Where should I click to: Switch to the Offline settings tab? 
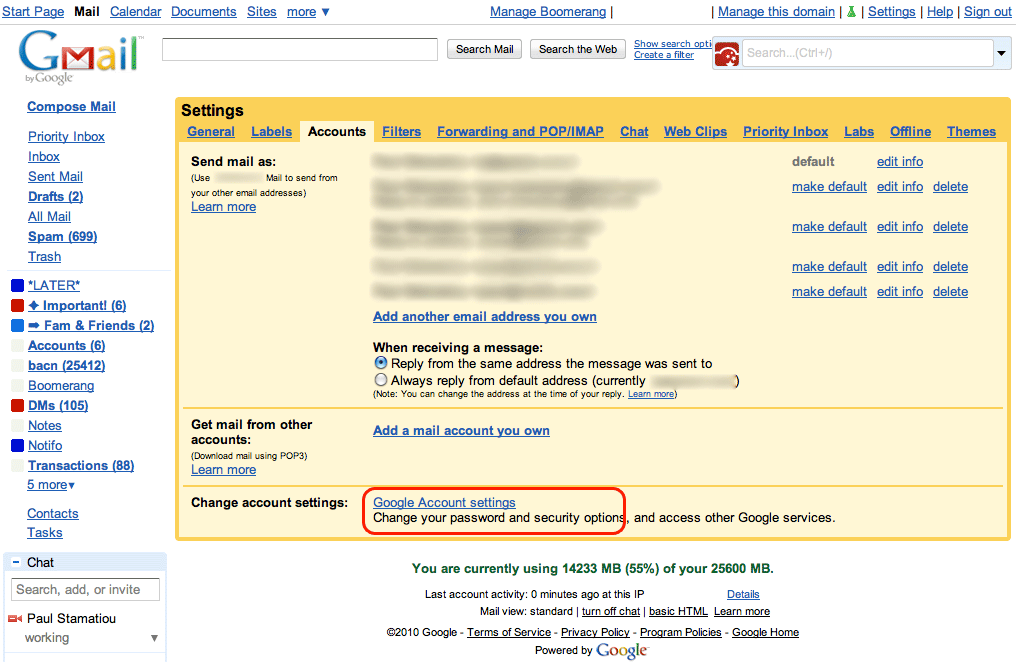(910, 131)
